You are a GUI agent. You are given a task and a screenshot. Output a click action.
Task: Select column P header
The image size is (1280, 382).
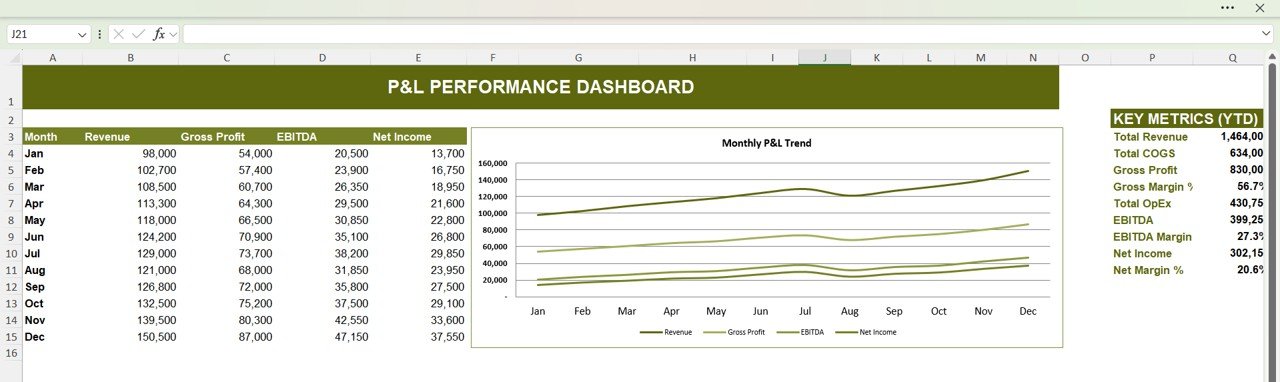1151,58
